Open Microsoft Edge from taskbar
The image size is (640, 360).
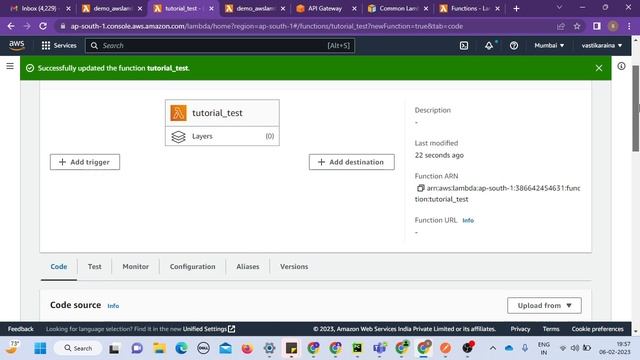pos(181,348)
